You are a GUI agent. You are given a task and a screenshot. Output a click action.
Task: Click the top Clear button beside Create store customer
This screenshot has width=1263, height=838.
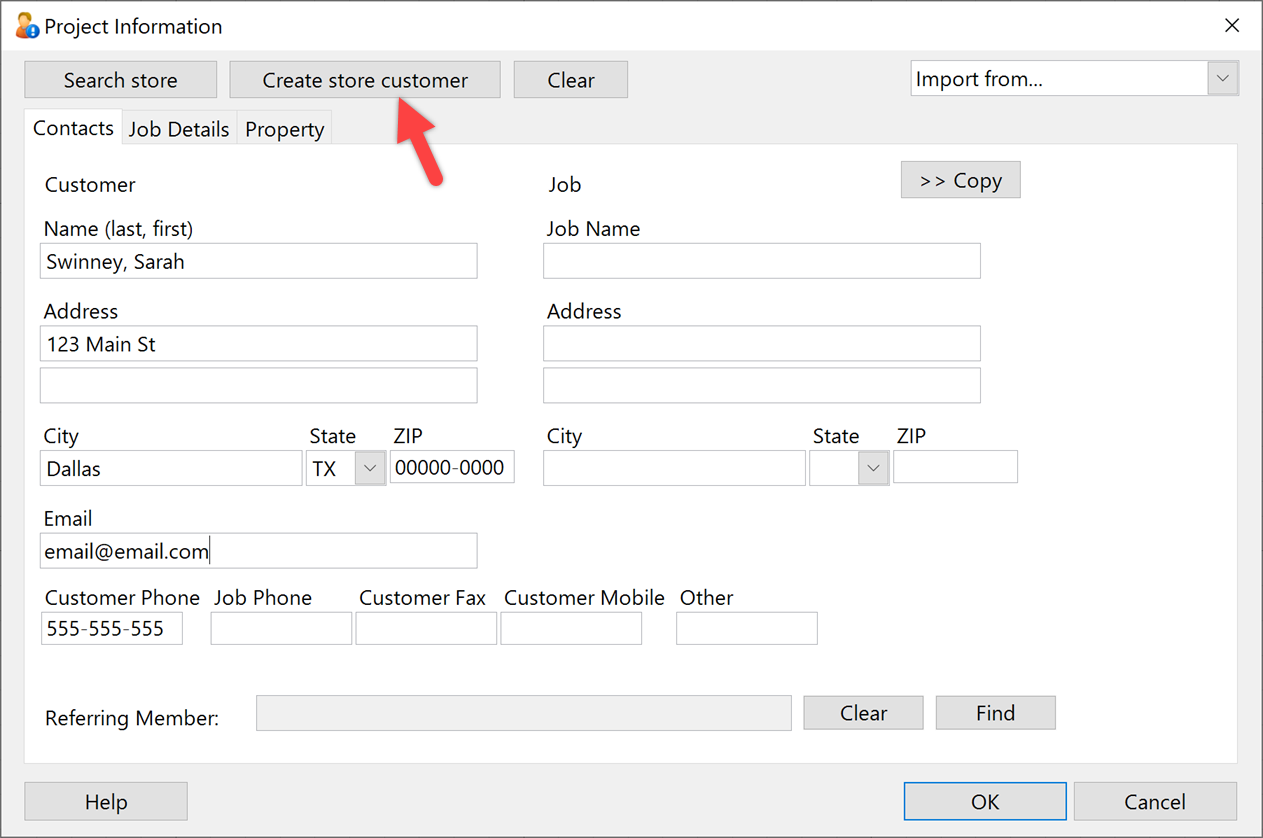click(571, 80)
